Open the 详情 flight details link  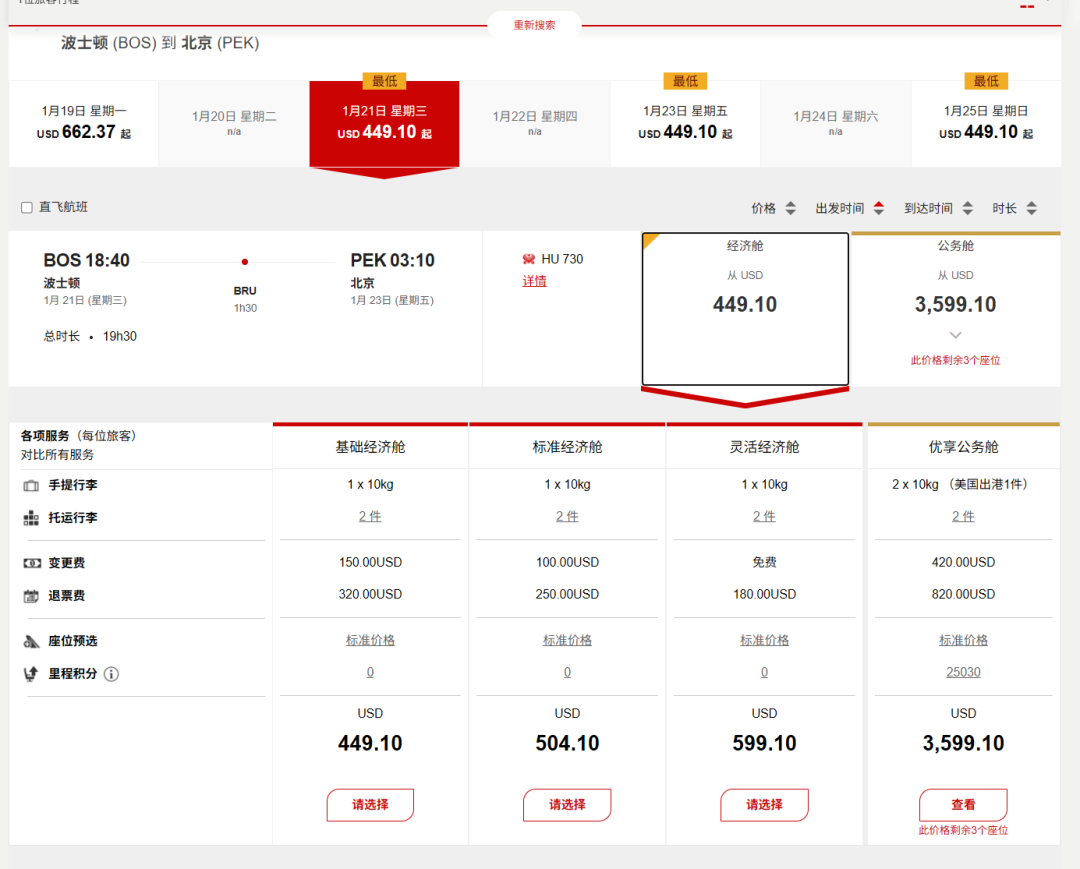pyautogui.click(x=534, y=281)
